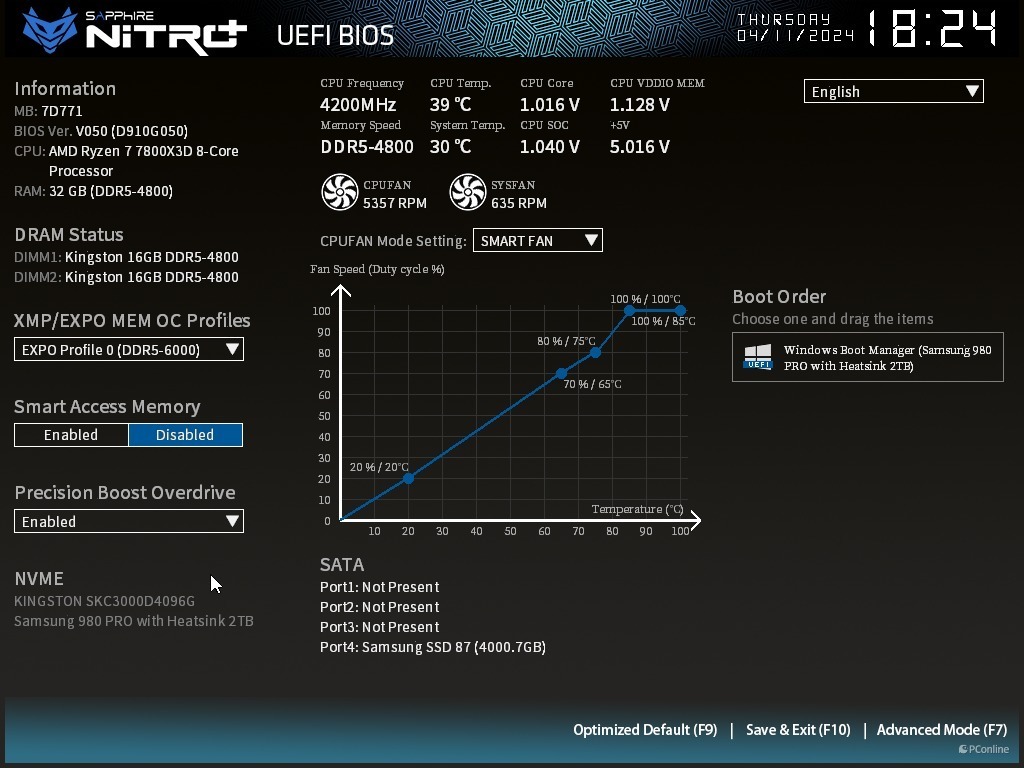Click the RAM: 32 GB (DDR5-4800) text
This screenshot has height=768, width=1024.
click(93, 191)
